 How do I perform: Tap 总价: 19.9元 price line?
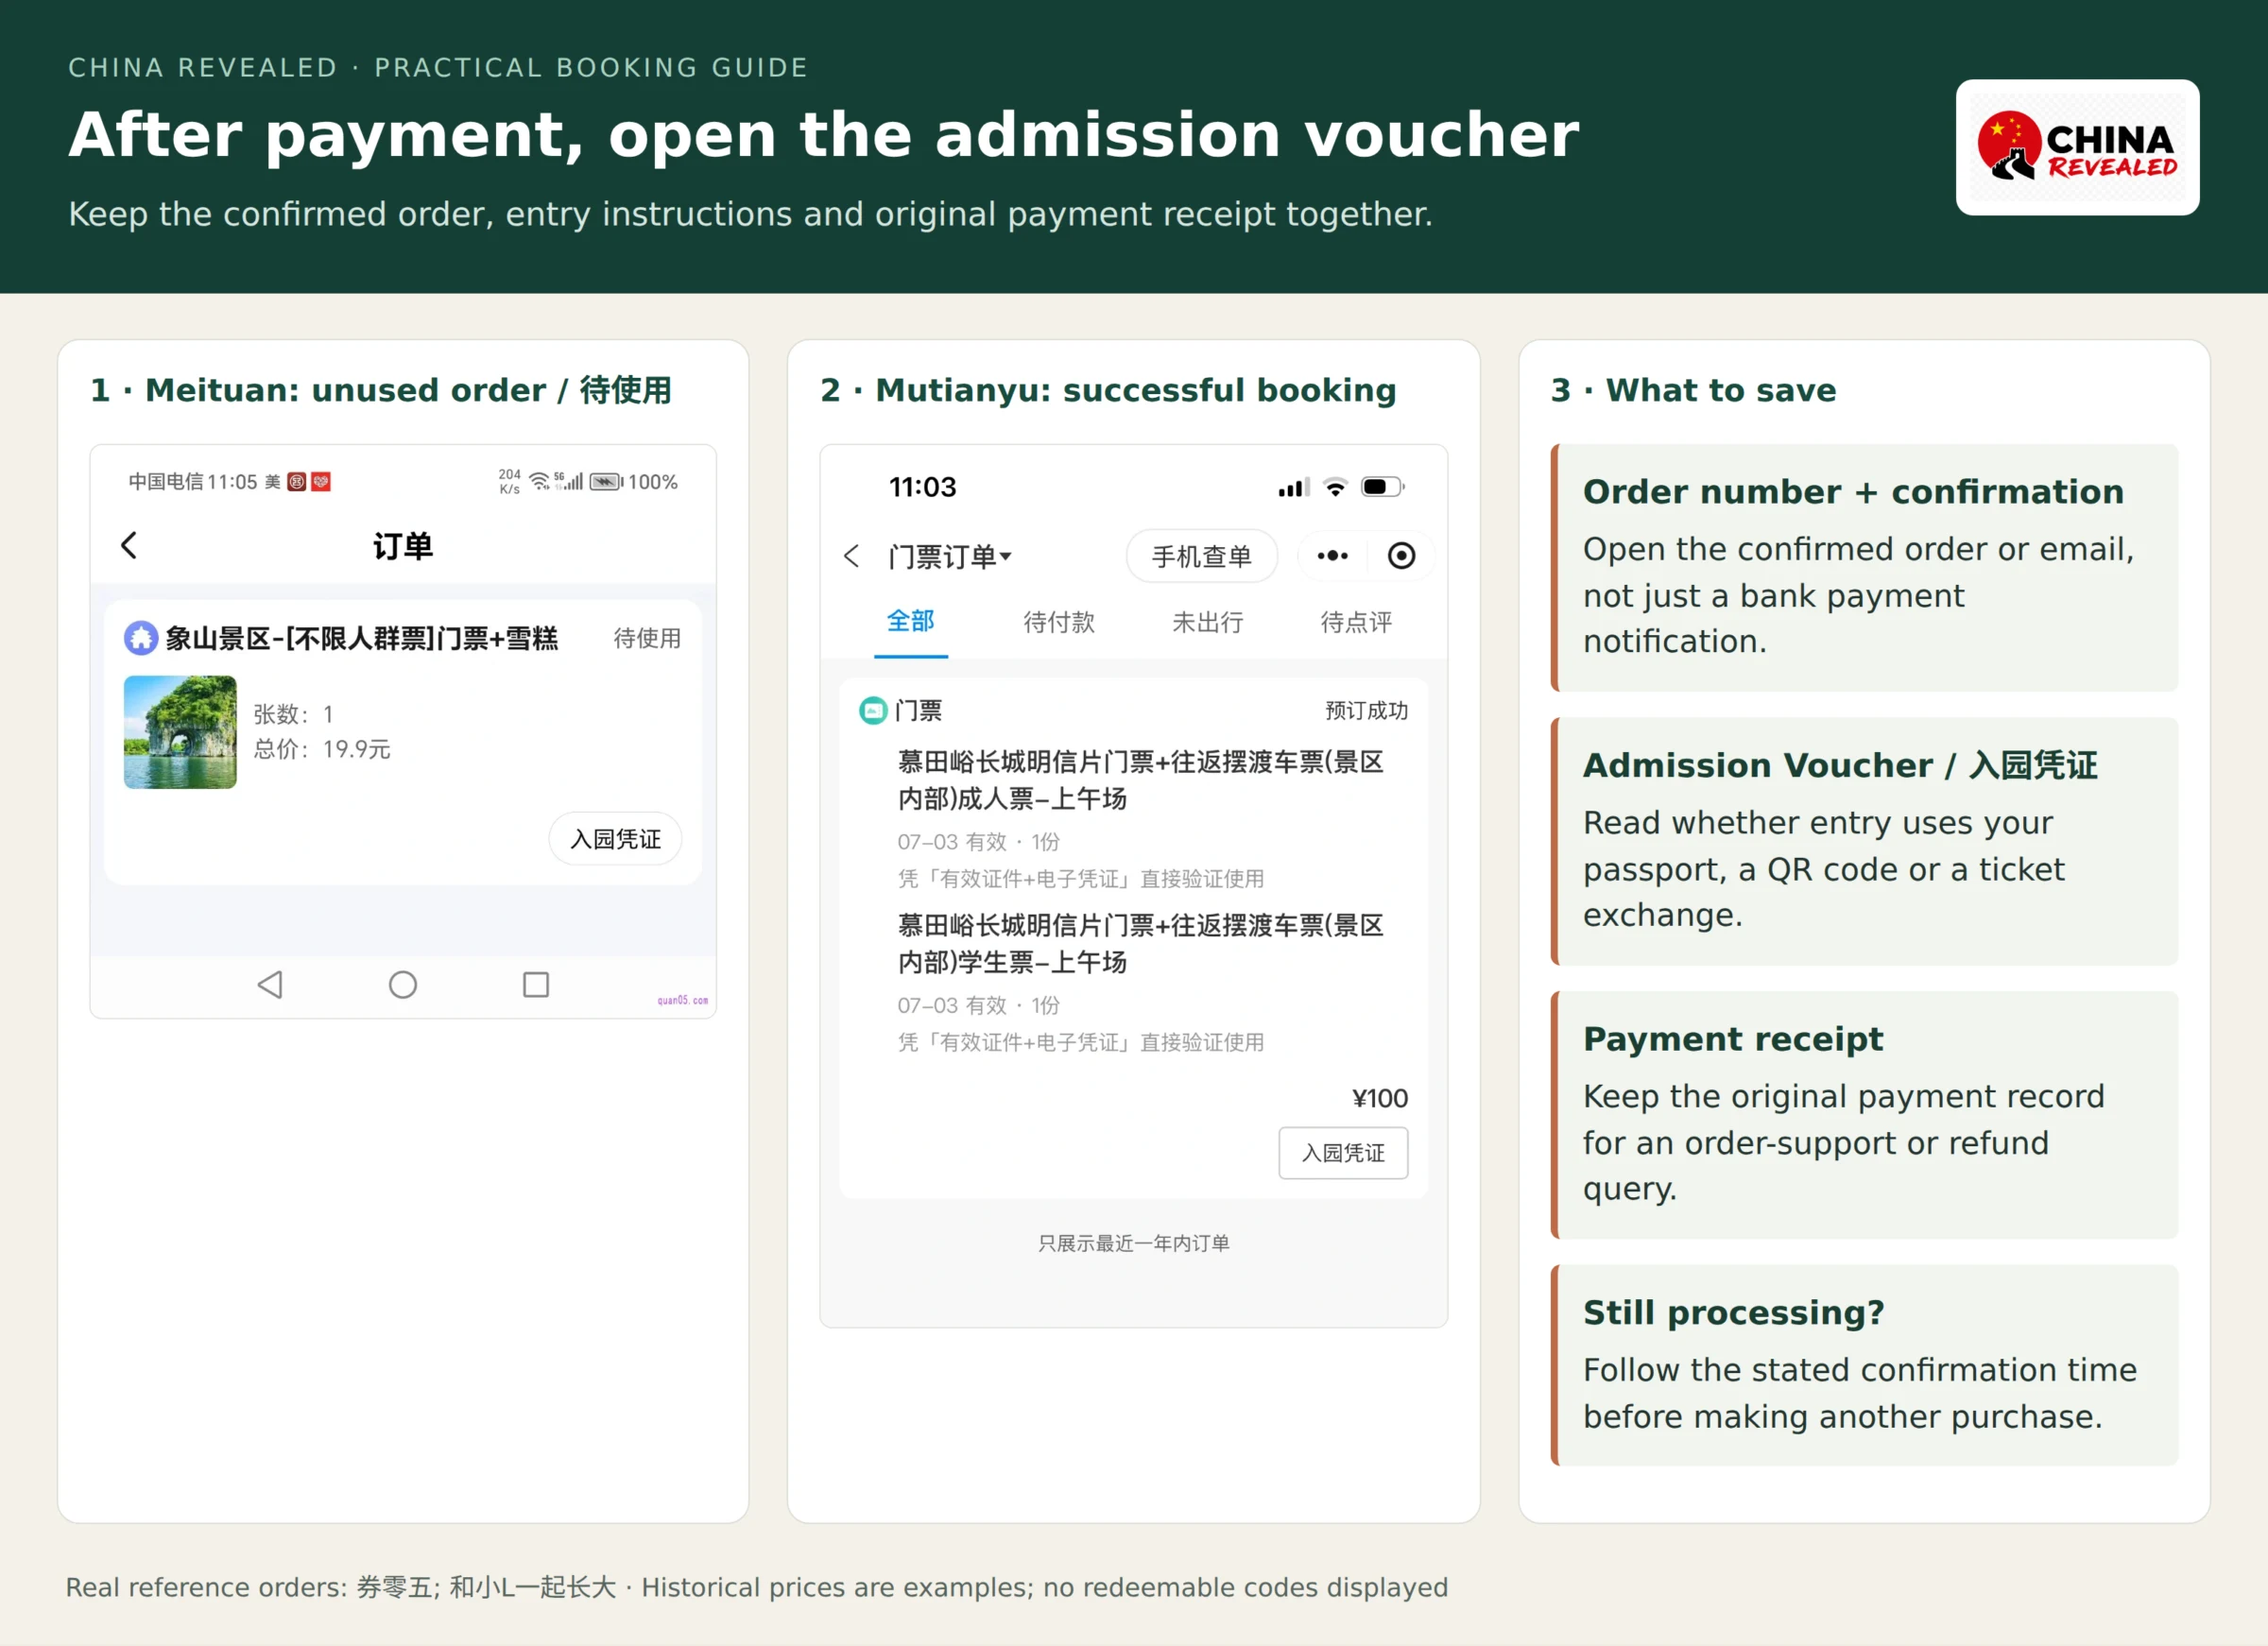tap(321, 749)
